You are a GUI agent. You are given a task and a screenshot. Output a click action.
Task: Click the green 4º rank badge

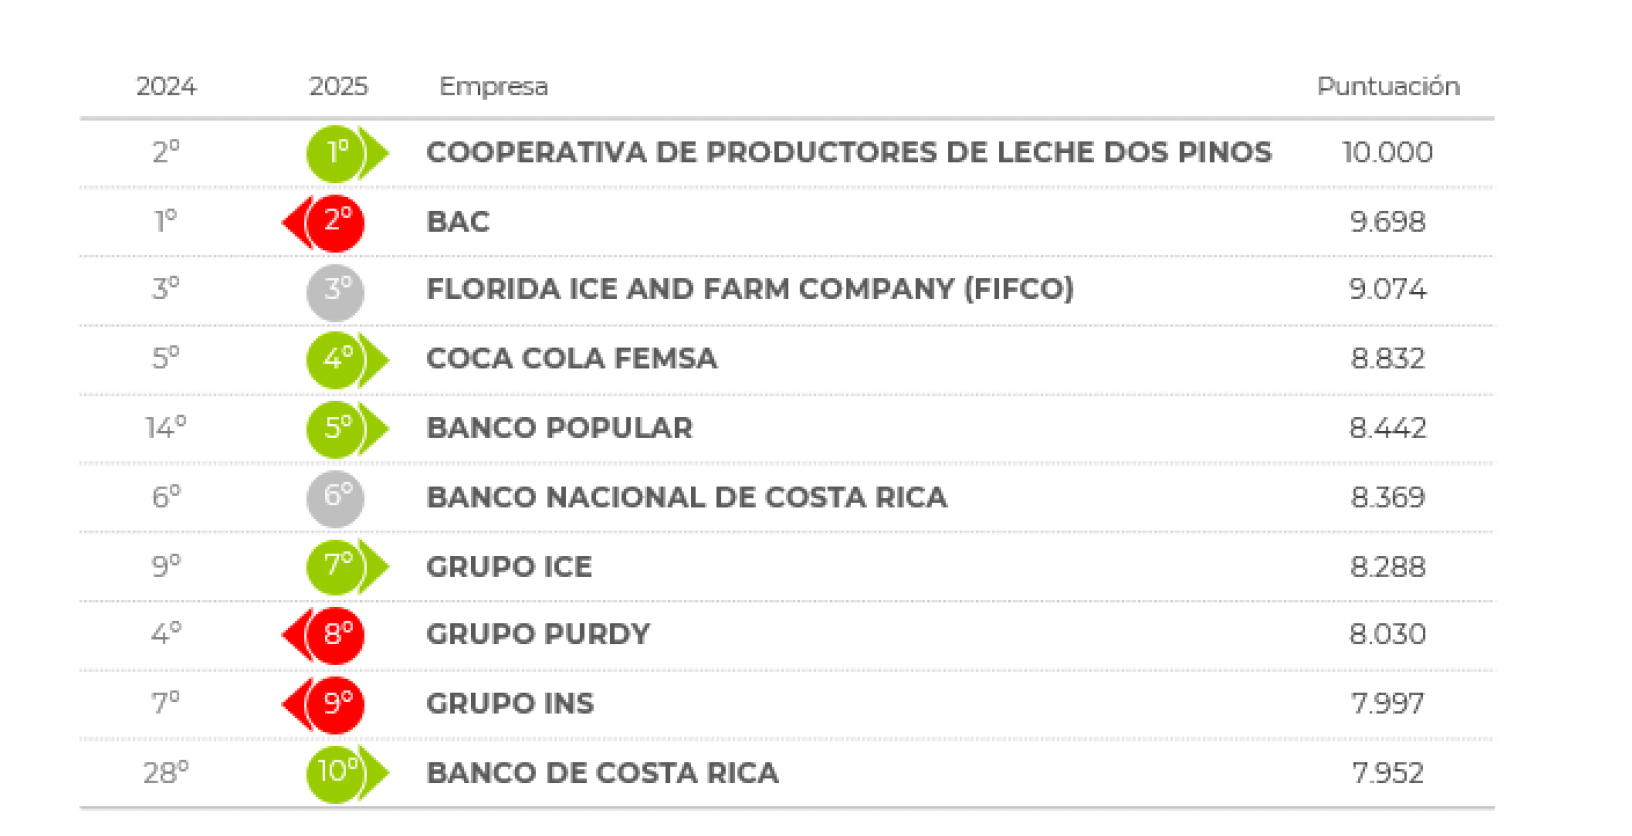pos(337,360)
